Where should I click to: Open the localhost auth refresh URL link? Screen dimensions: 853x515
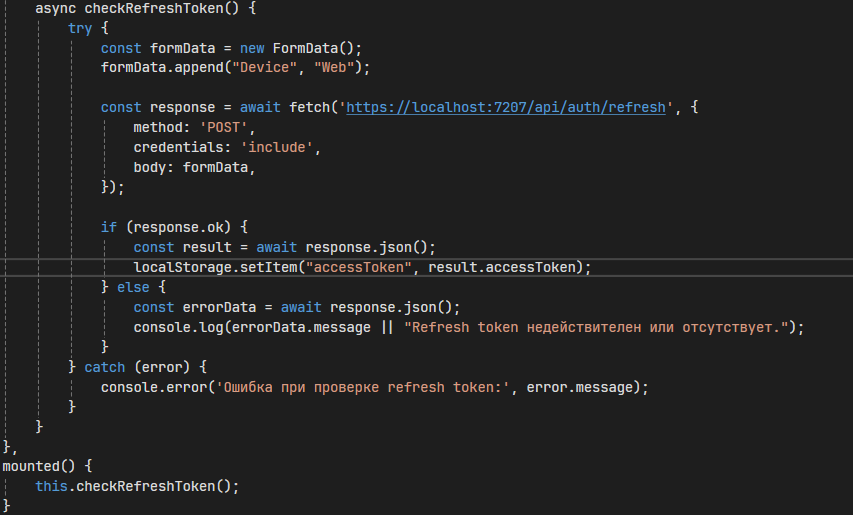point(506,108)
